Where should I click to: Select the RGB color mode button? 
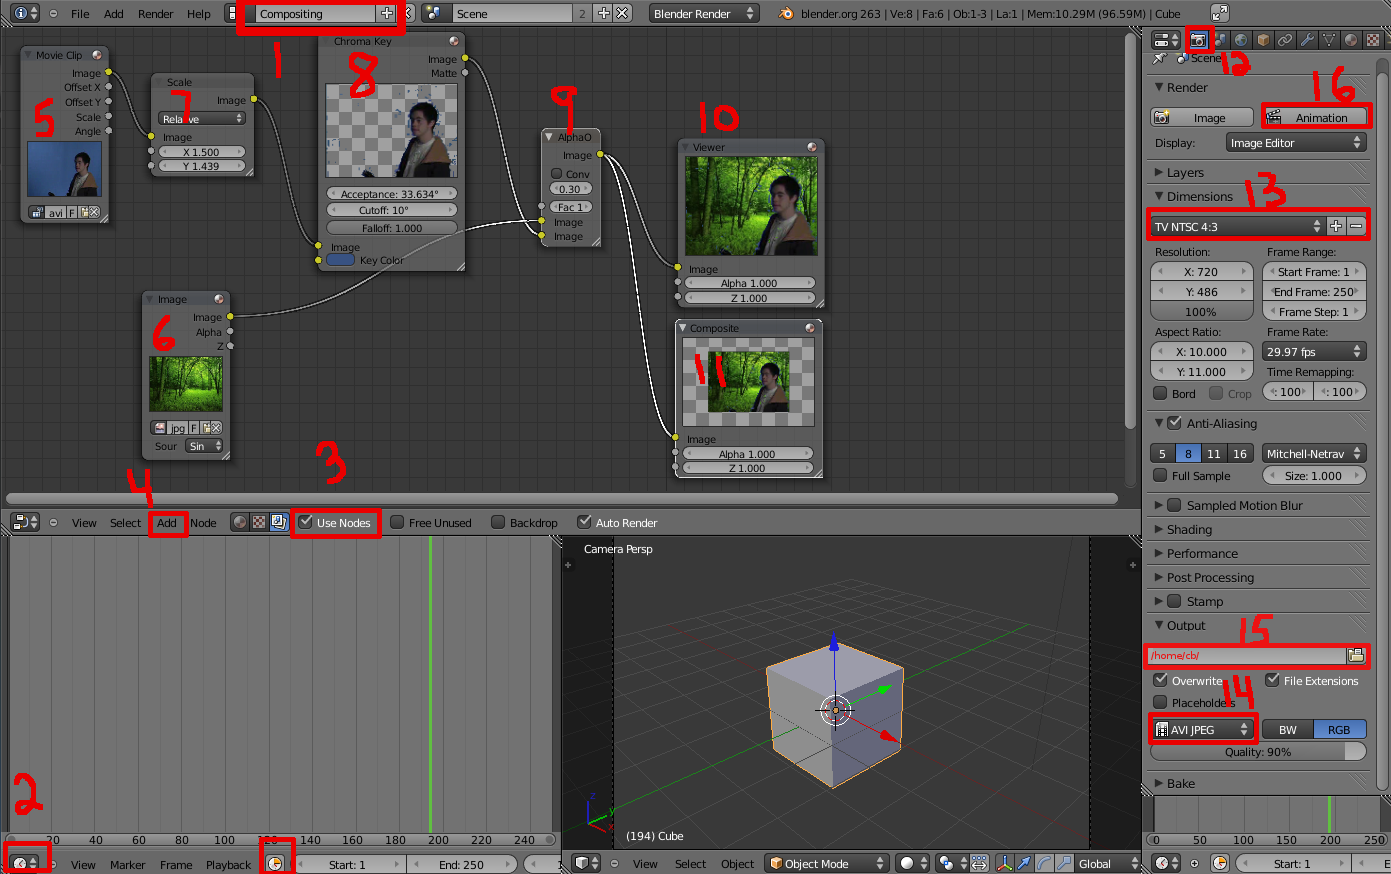1339,729
